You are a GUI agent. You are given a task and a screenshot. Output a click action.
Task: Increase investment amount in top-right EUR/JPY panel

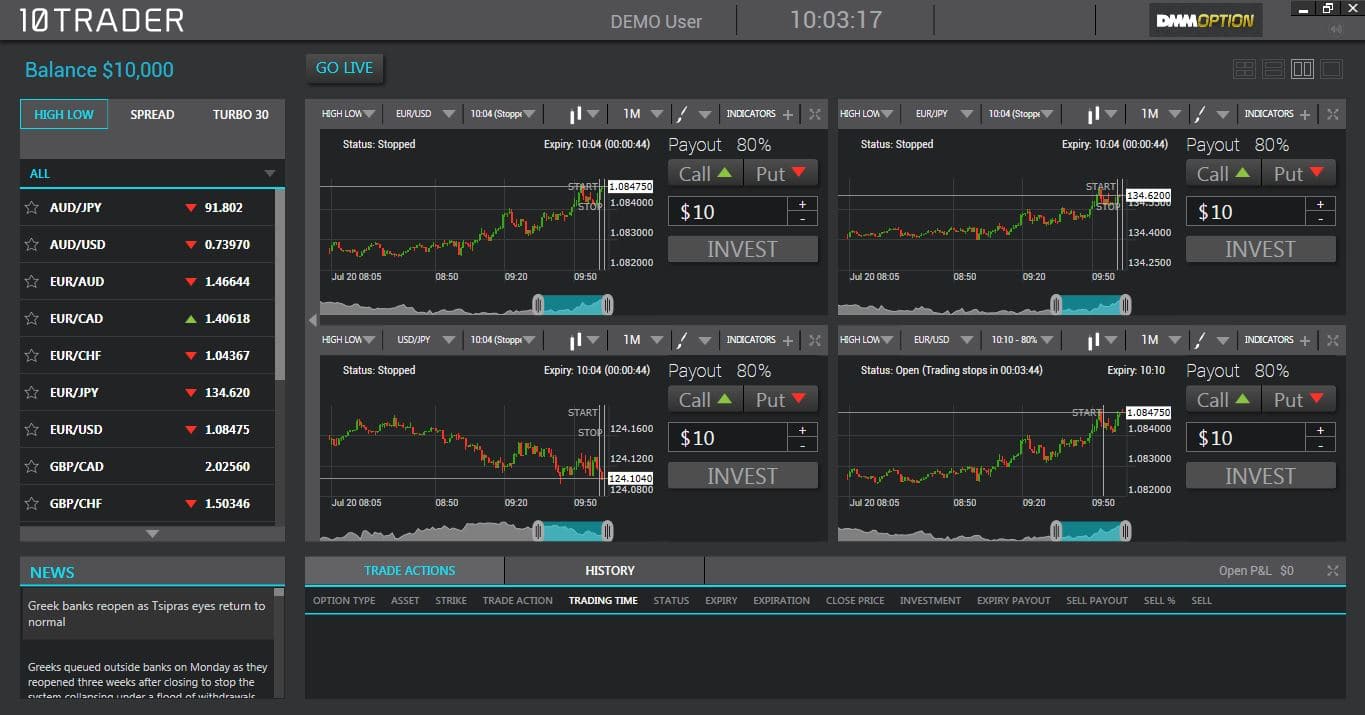coord(1320,204)
